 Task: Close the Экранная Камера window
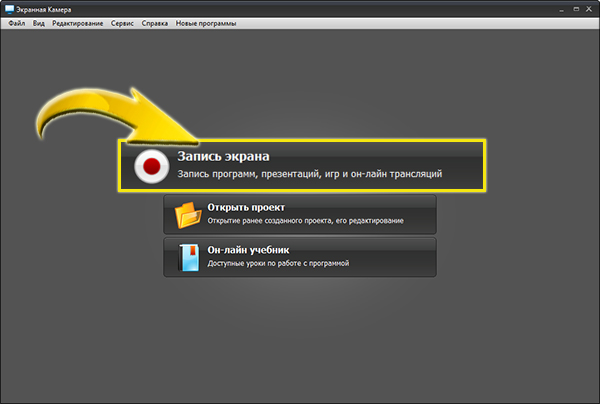589,9
